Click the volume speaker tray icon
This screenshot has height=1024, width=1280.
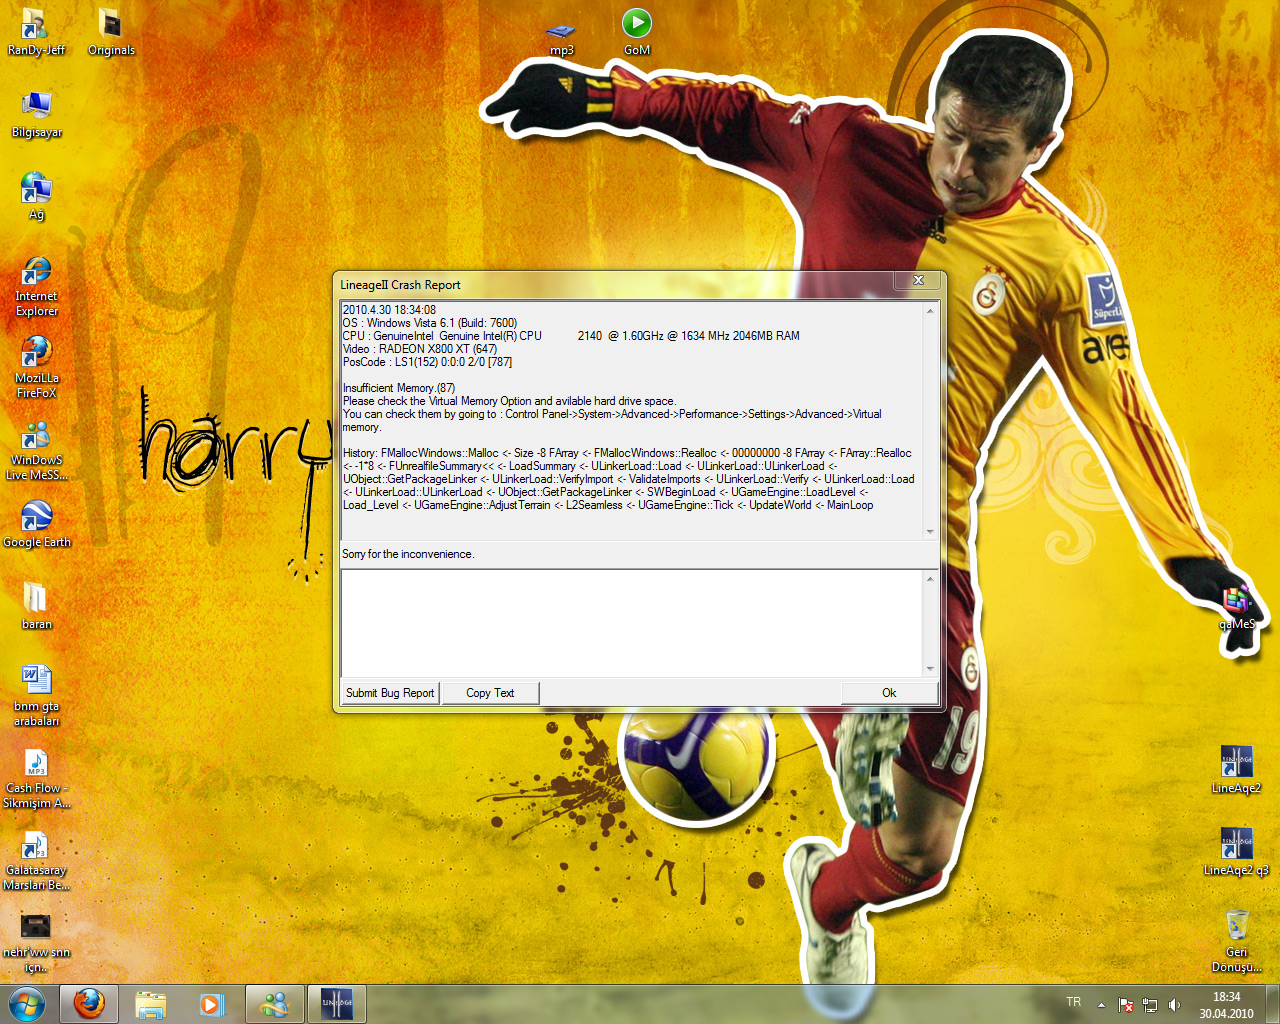click(1175, 1004)
